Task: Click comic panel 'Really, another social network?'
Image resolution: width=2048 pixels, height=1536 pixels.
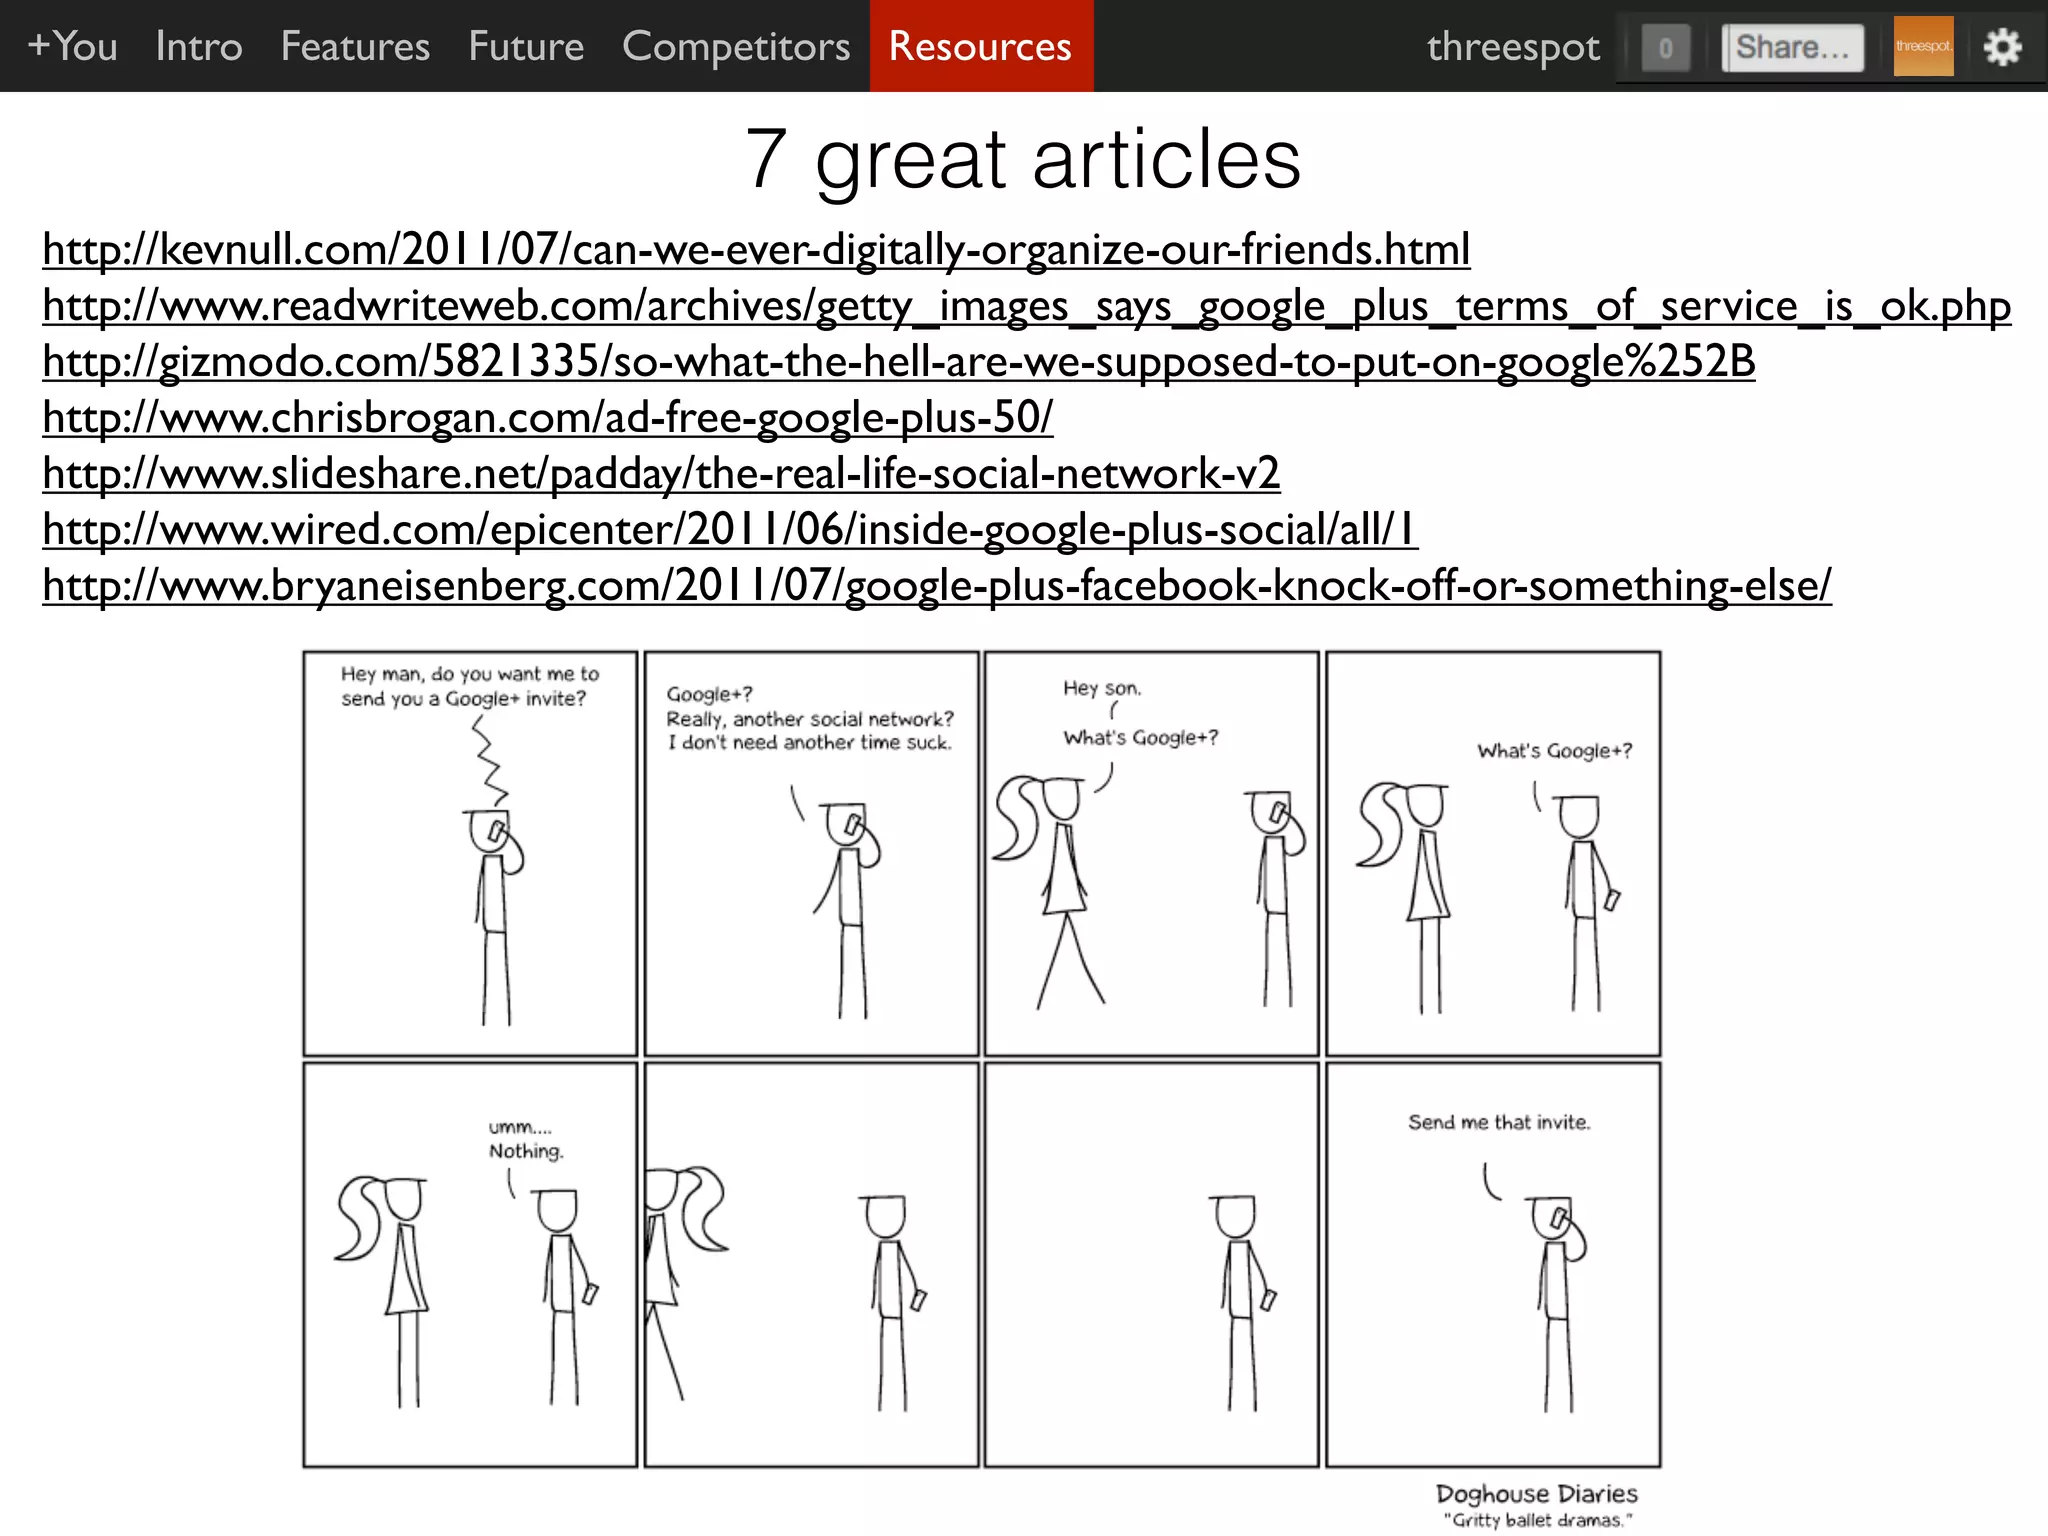Action: pos(811,854)
